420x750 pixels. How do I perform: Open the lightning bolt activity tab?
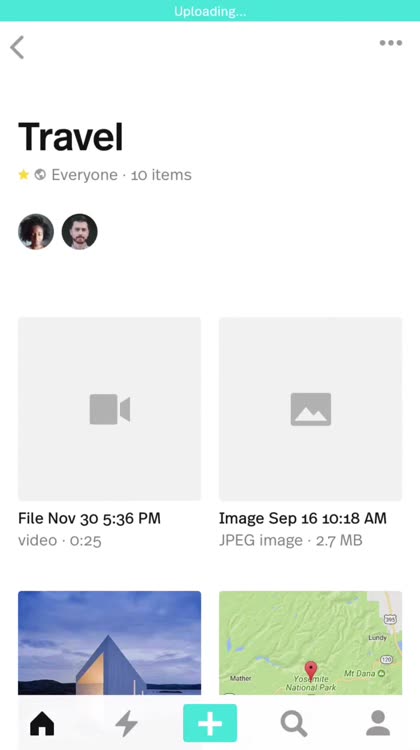[127, 723]
